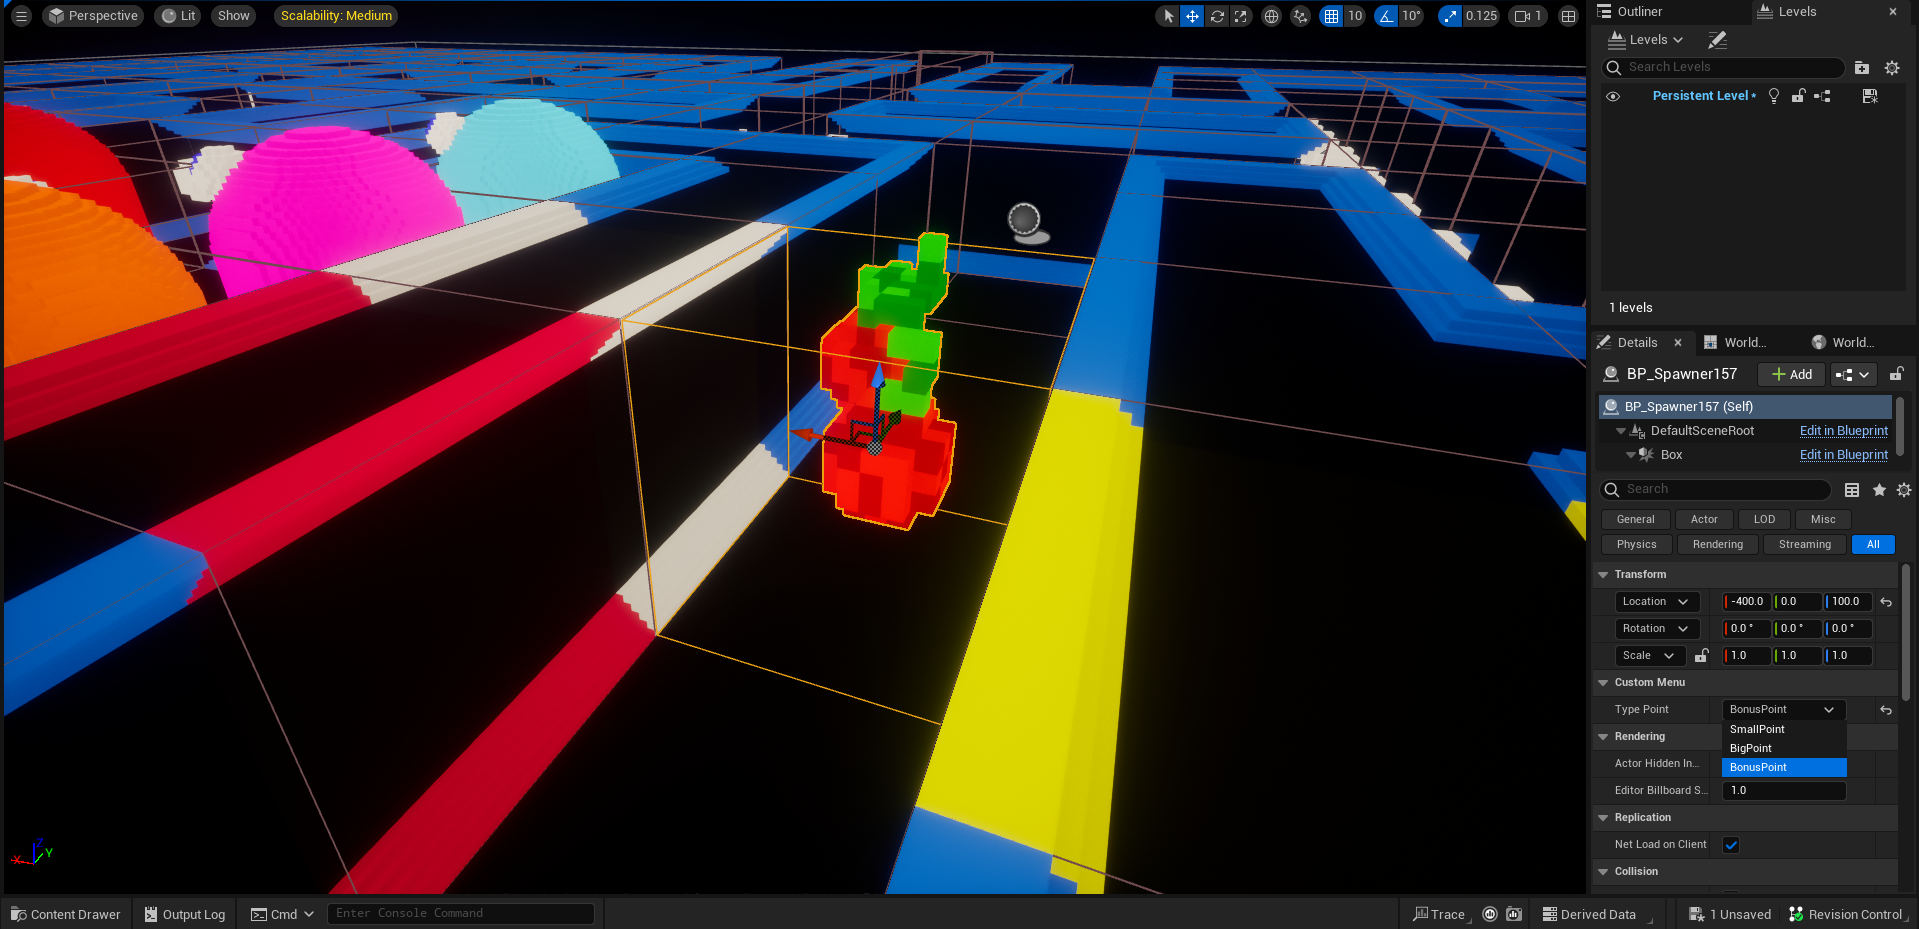Open the Cmd console type dropdown
This screenshot has height=929, width=1919.
coord(283,914)
